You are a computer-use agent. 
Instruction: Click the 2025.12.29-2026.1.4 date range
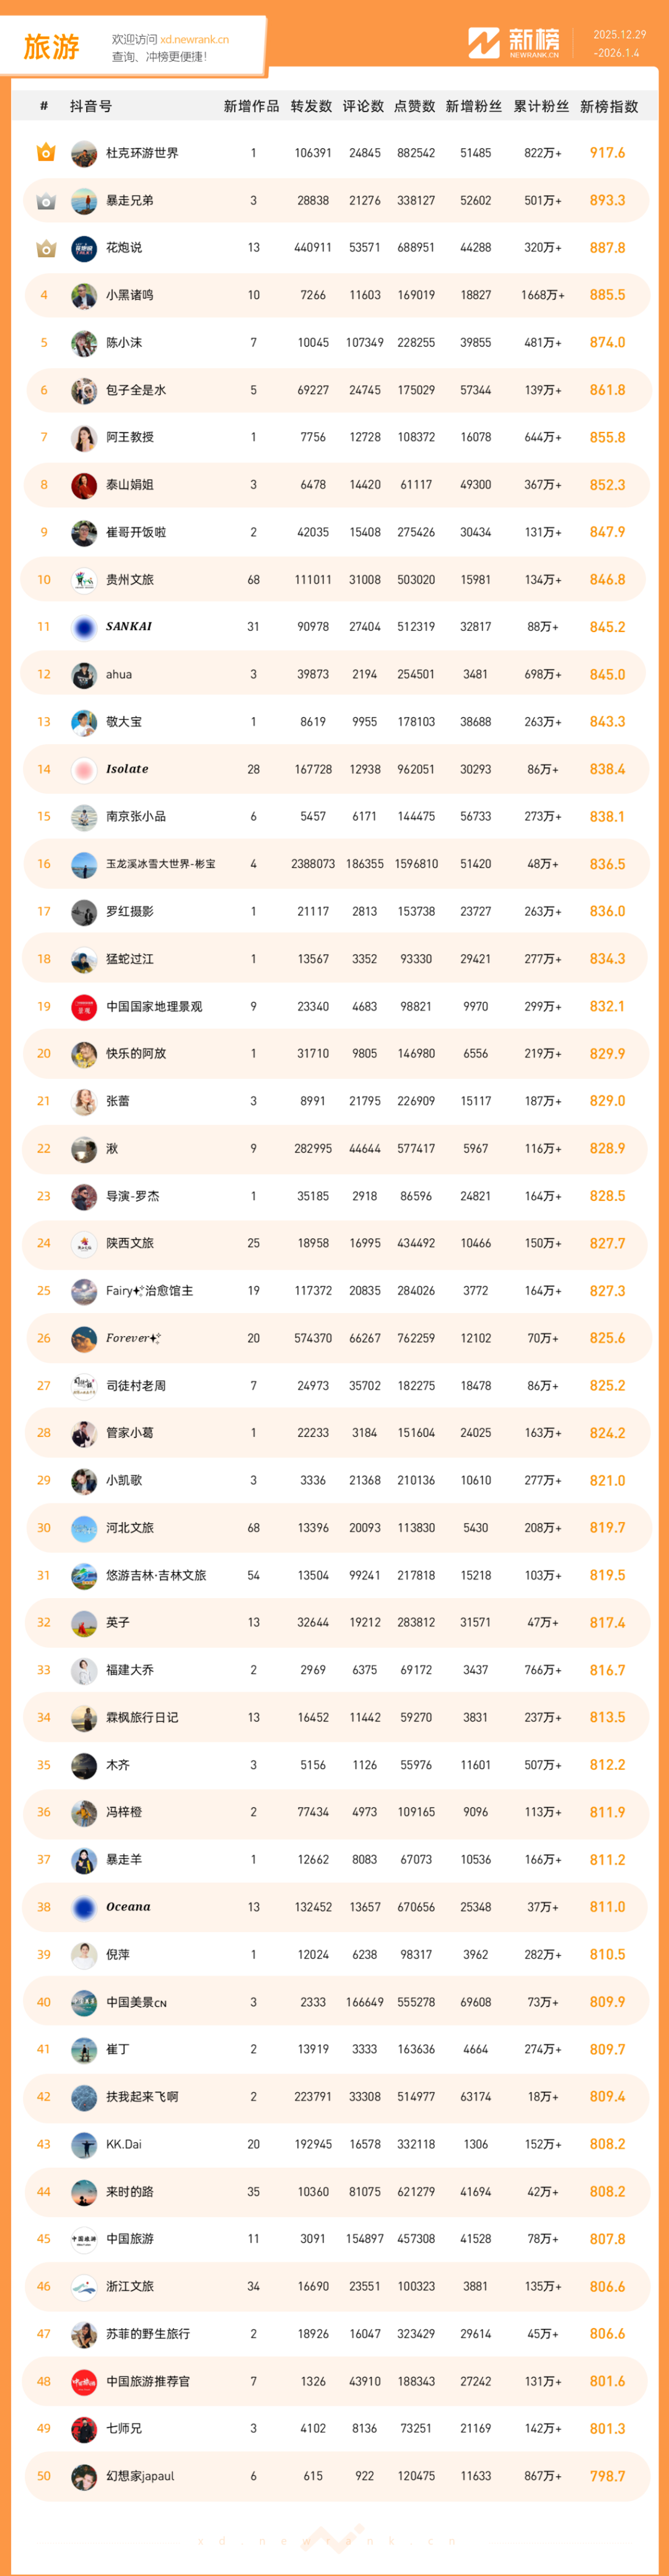click(618, 44)
